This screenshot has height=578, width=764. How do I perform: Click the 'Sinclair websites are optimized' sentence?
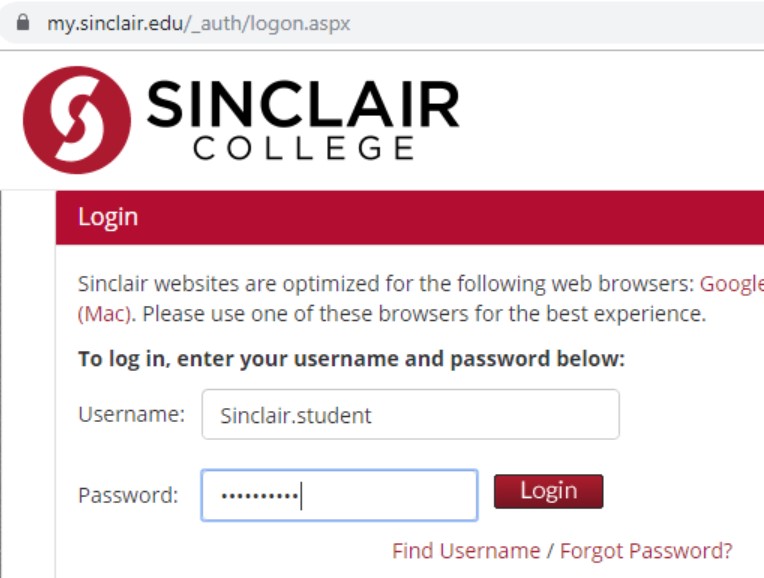(x=386, y=284)
